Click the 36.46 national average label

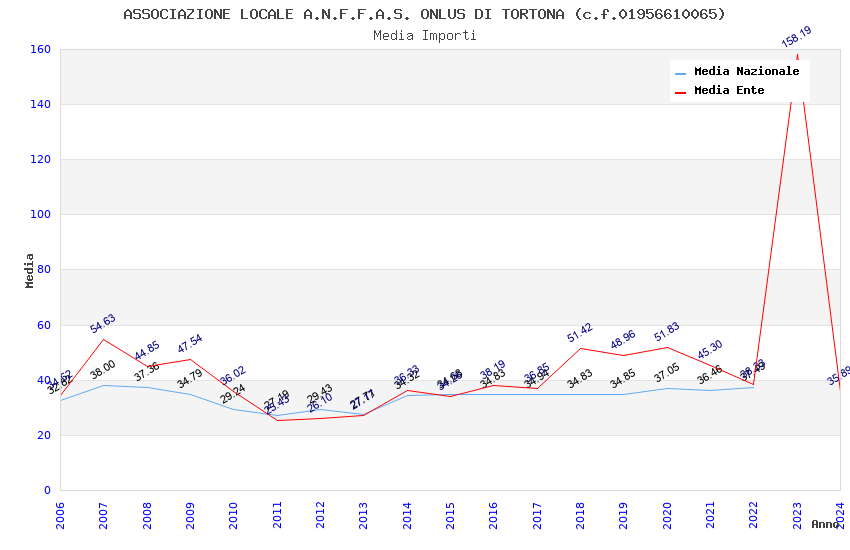(710, 374)
